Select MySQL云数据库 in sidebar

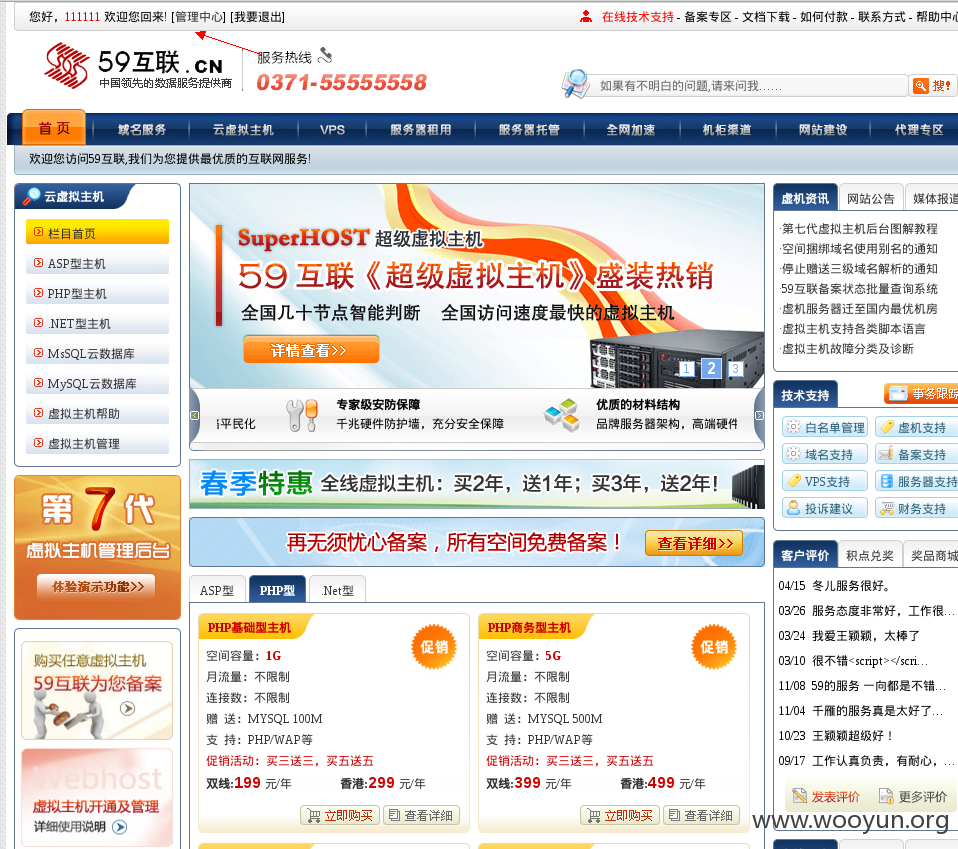tap(97, 383)
